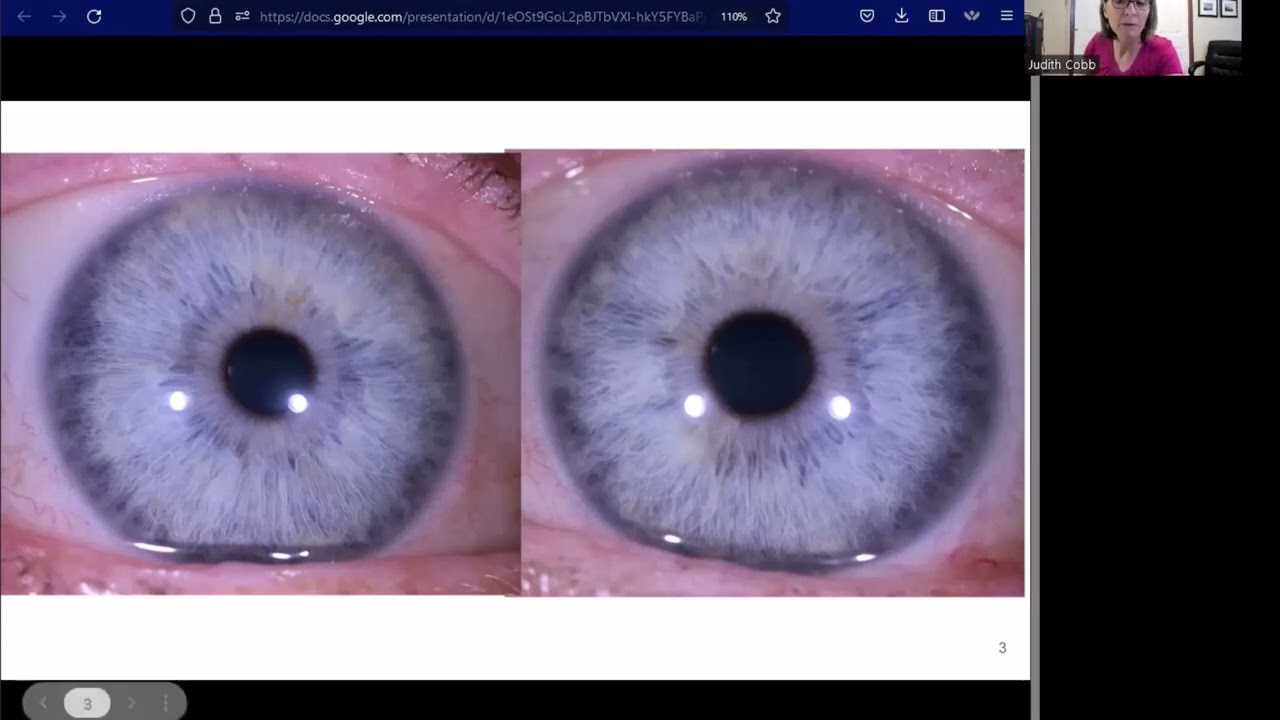
Task: Advance to next slide arrow
Action: 131,703
